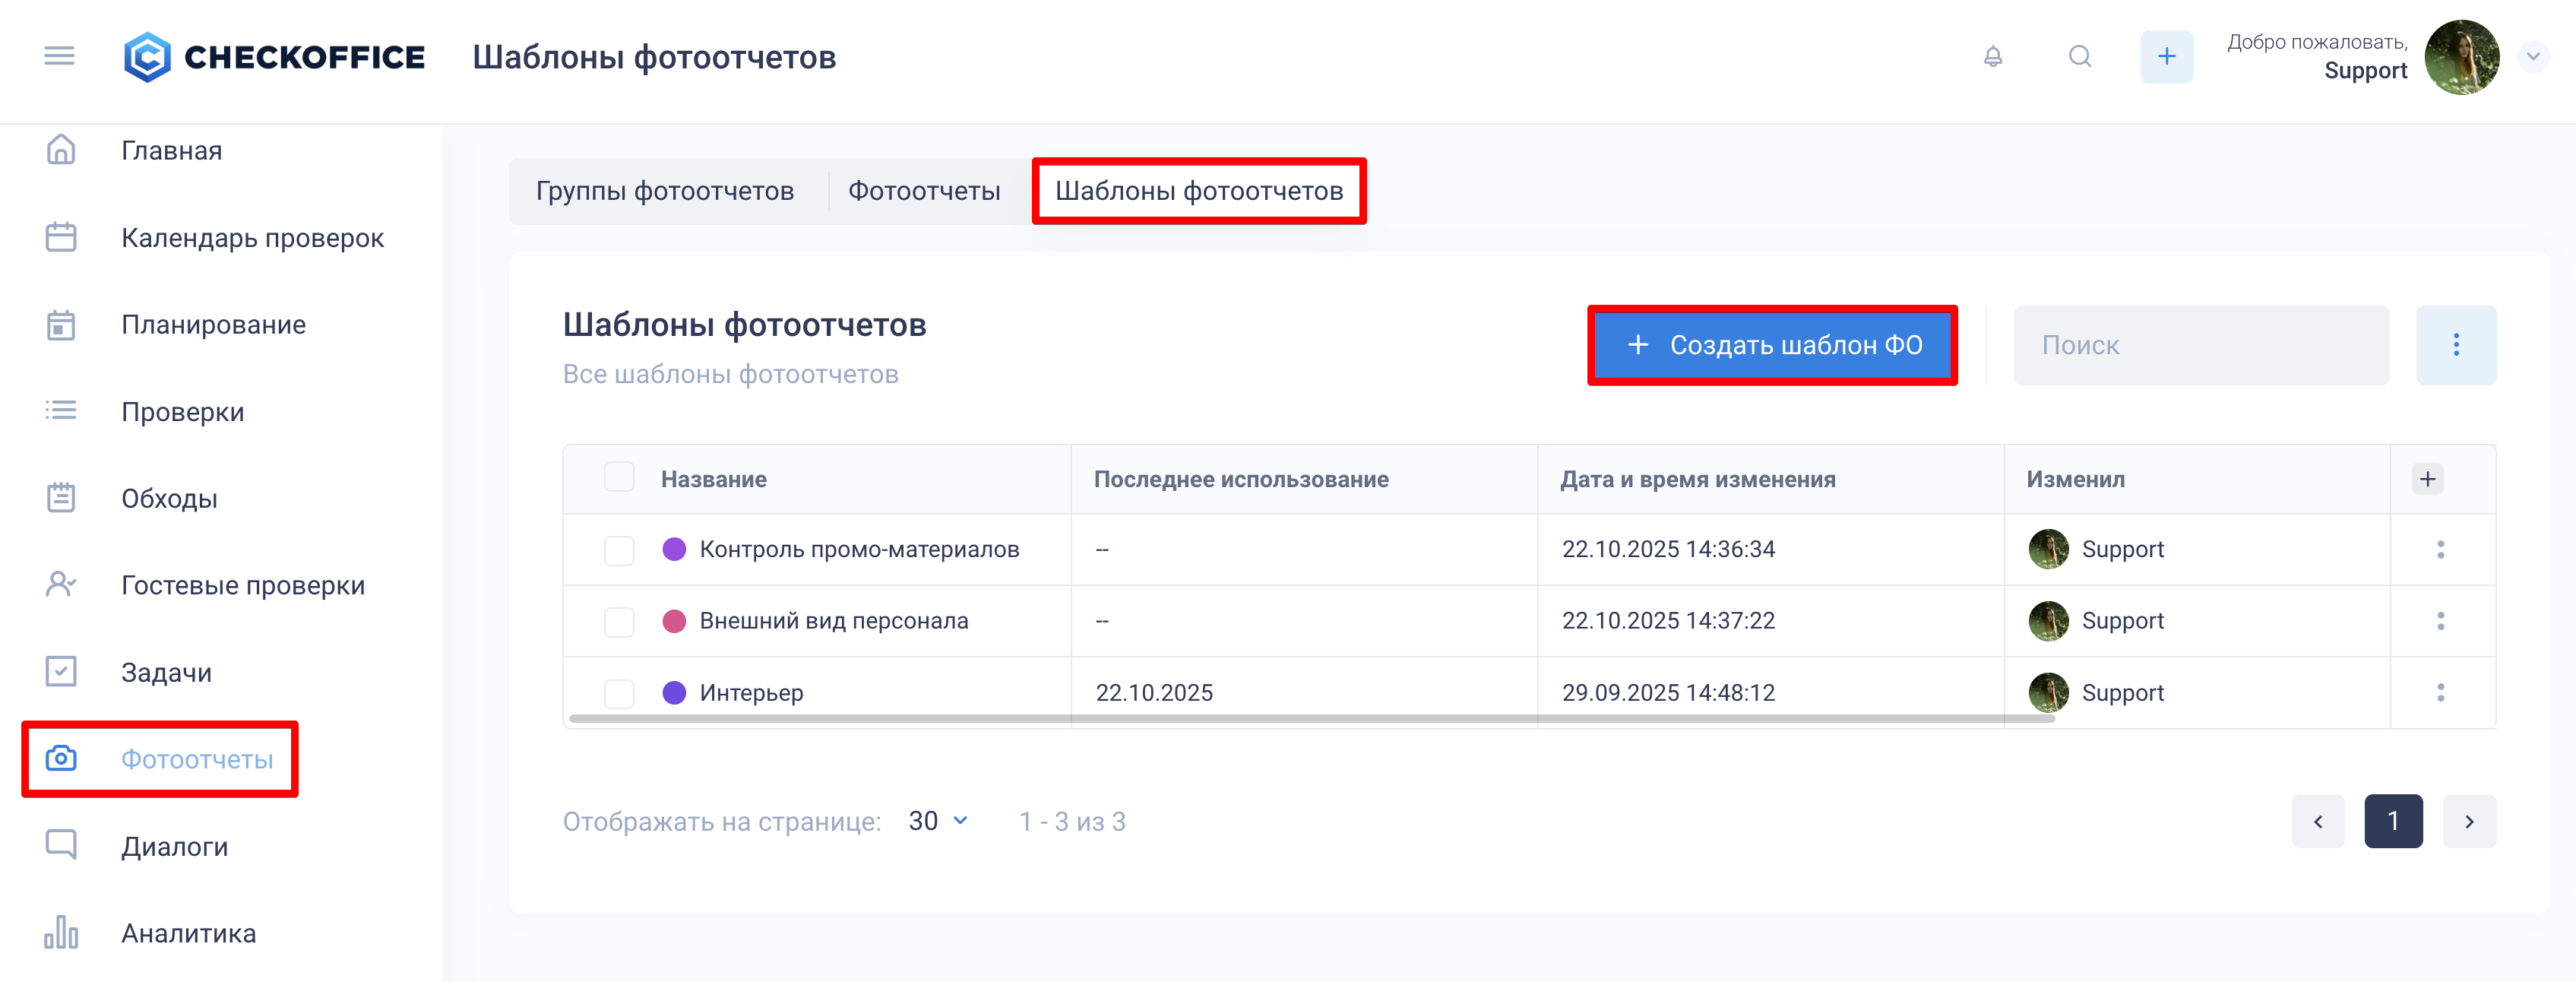Open Календарь проверок calendar icon in sidebar
The width and height of the screenshot is (2576, 982).
pos(61,238)
